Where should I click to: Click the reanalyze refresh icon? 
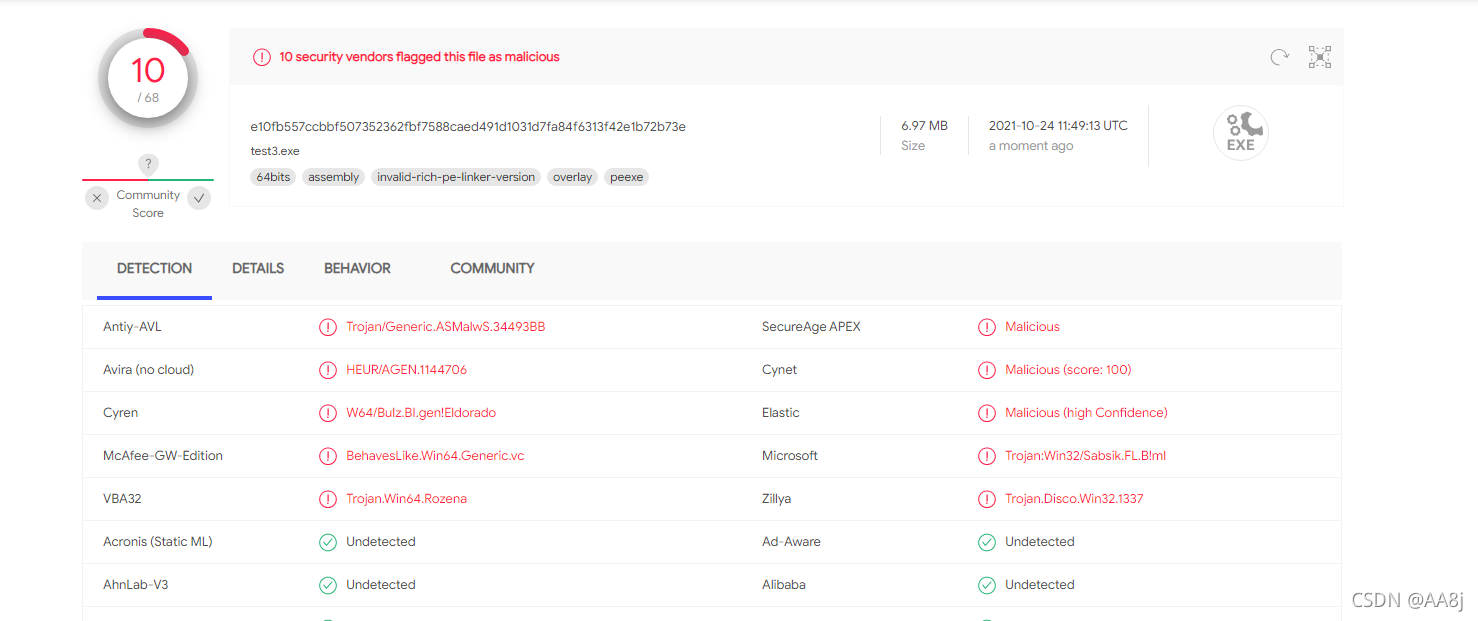(x=1279, y=57)
